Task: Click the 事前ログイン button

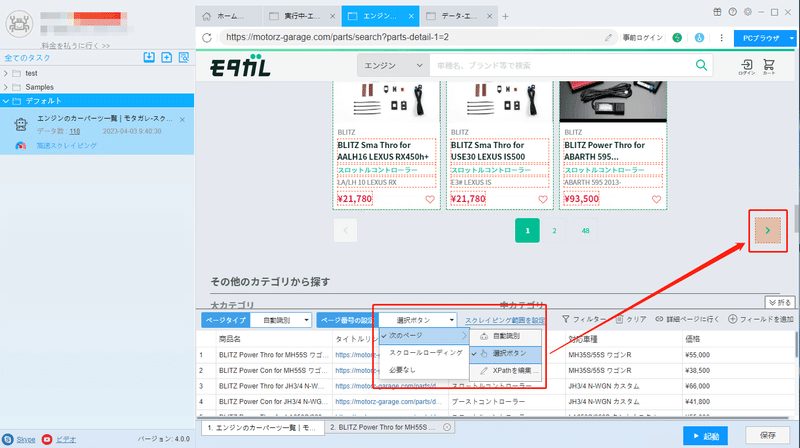Action: [642, 37]
